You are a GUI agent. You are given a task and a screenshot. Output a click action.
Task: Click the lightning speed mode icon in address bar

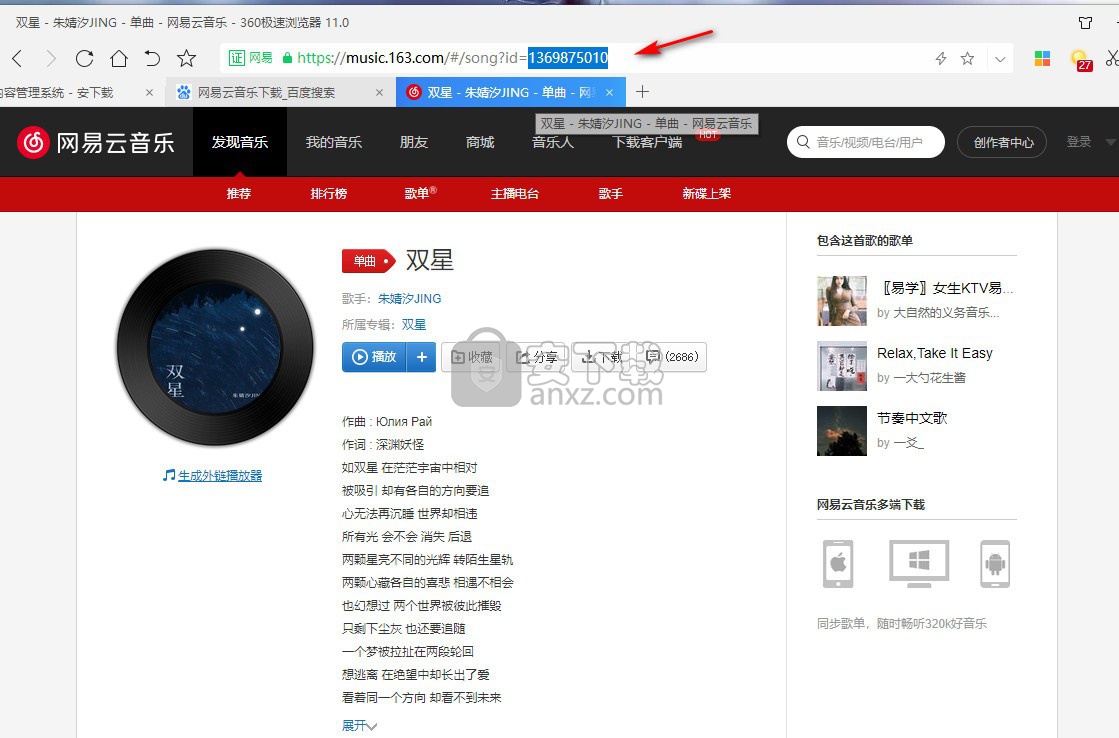(x=941, y=59)
